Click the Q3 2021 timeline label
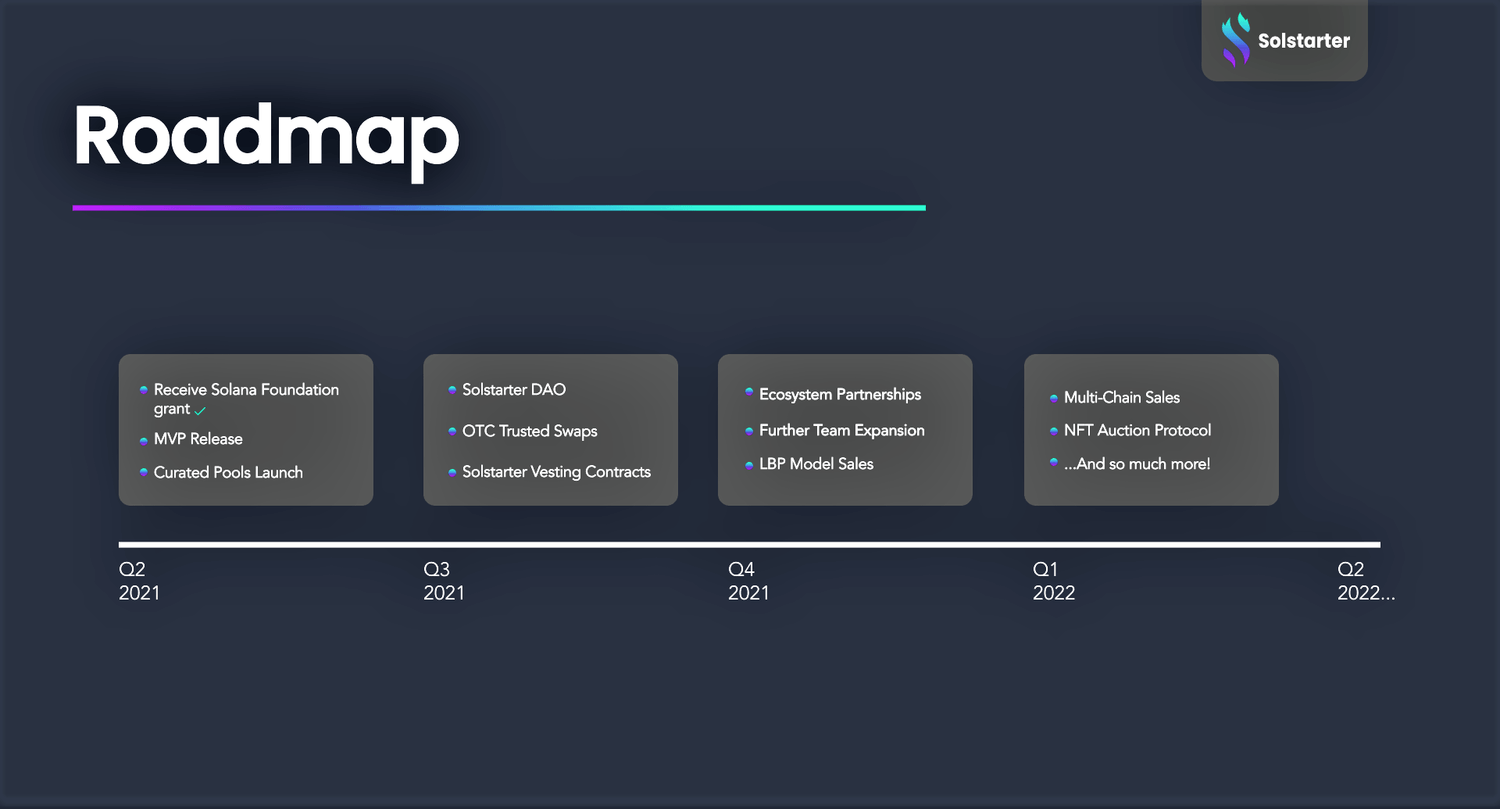Image resolution: width=1500 pixels, height=809 pixels. (x=444, y=581)
